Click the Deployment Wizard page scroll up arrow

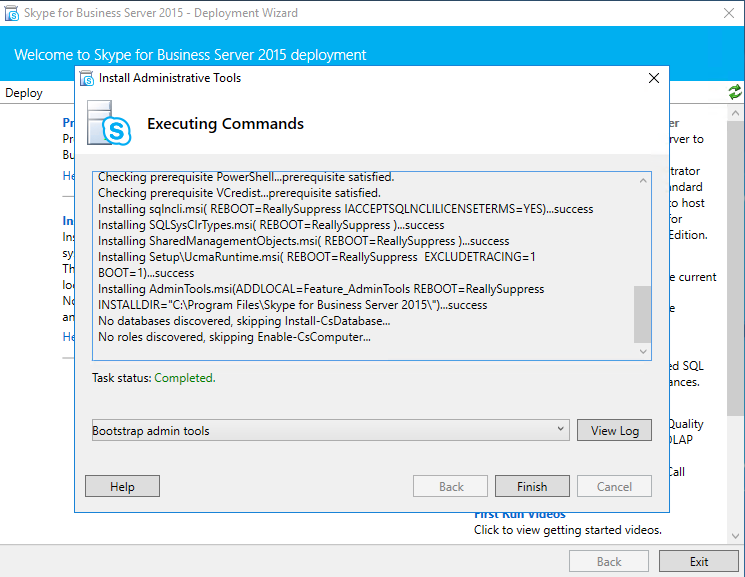(x=735, y=113)
